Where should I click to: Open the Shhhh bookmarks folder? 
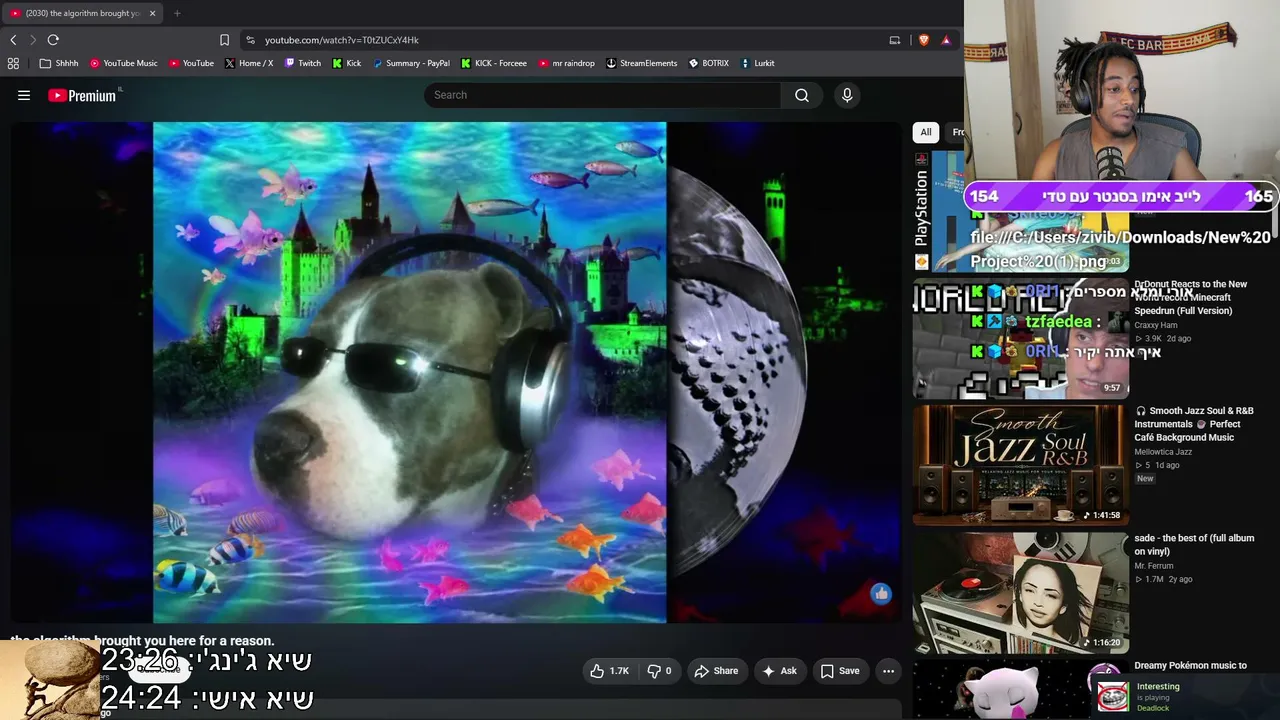59,63
